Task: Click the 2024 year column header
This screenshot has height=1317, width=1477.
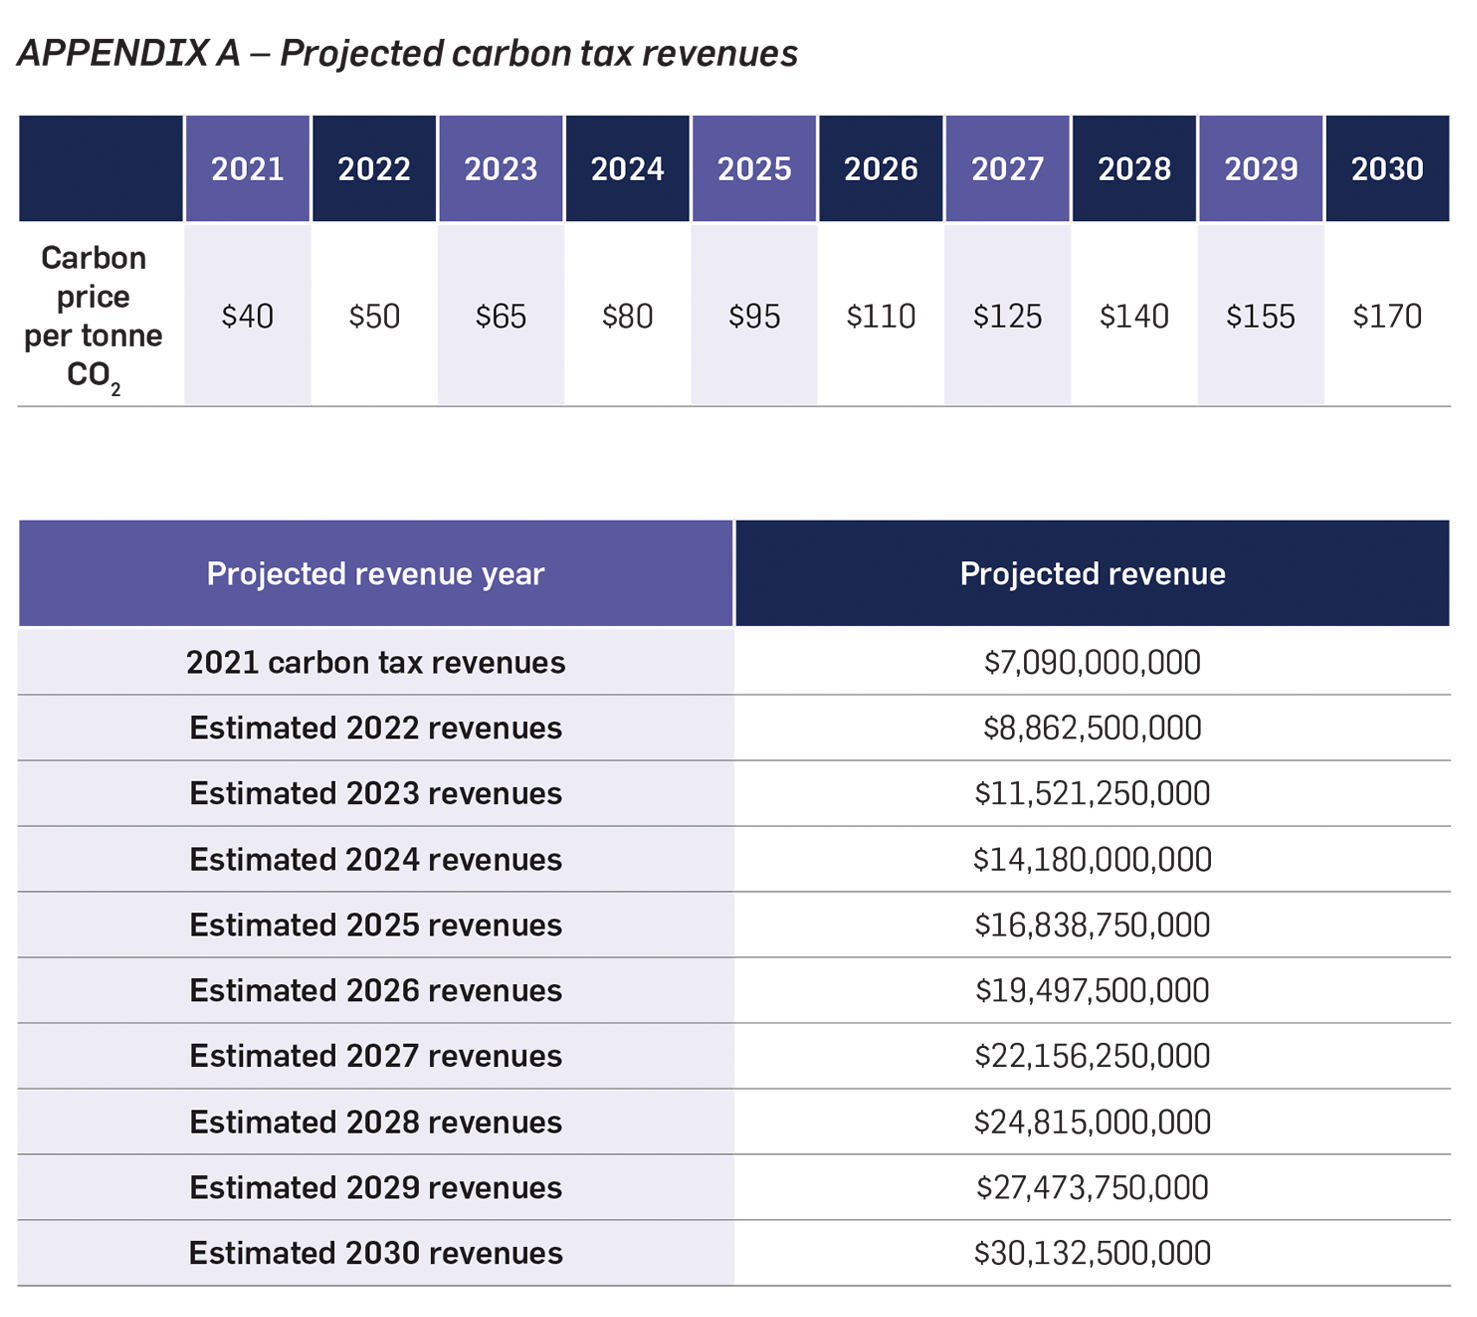Action: [627, 169]
